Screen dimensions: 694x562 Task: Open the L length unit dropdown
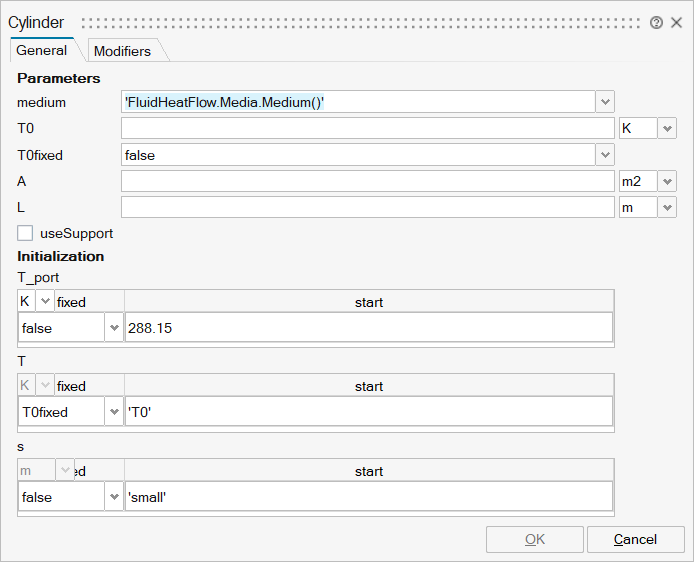667,207
